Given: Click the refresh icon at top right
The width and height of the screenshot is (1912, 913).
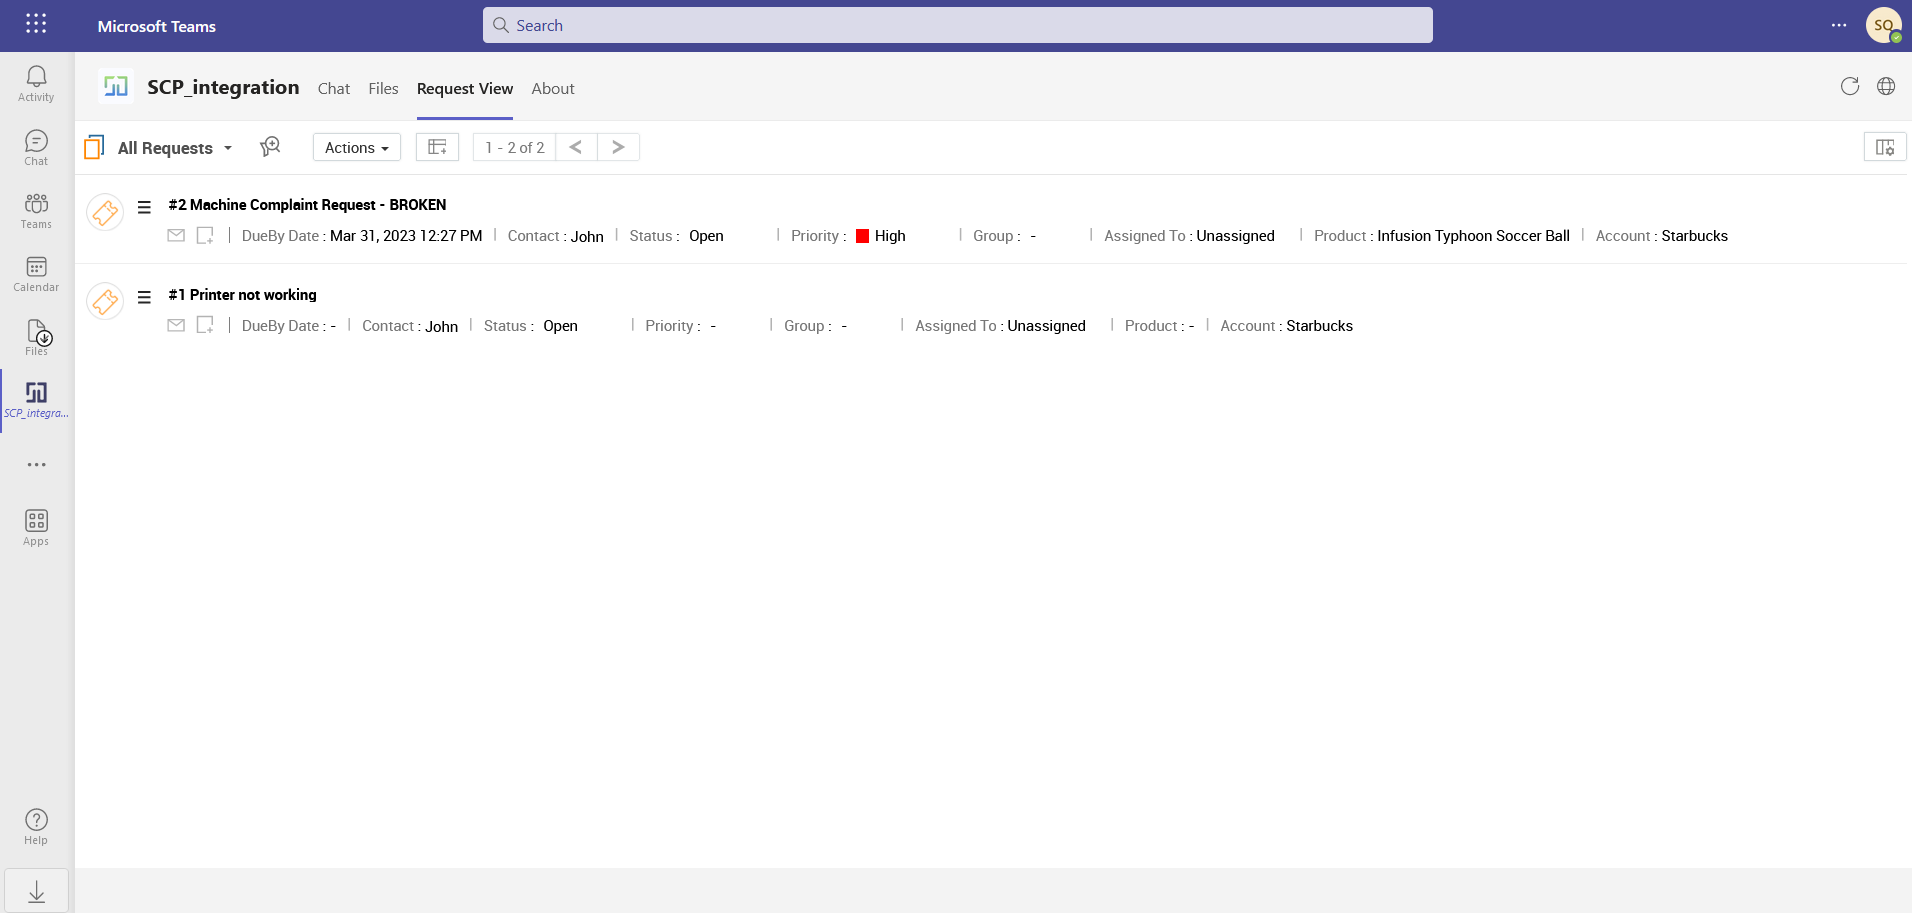Looking at the screenshot, I should coord(1849,87).
